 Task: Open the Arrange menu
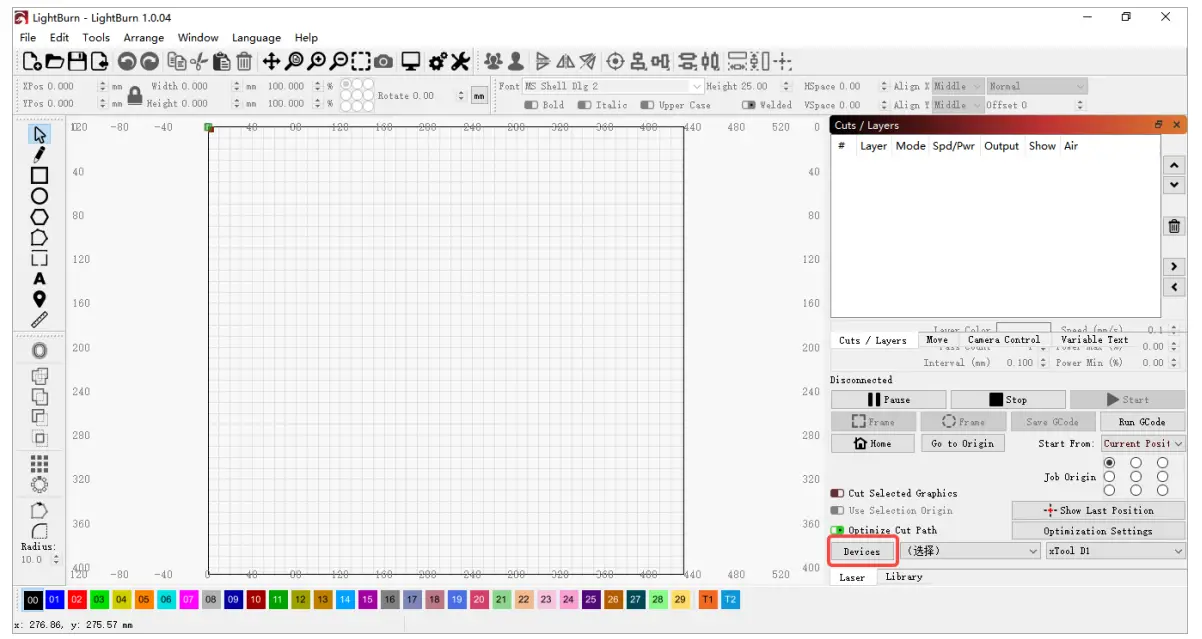(x=143, y=38)
